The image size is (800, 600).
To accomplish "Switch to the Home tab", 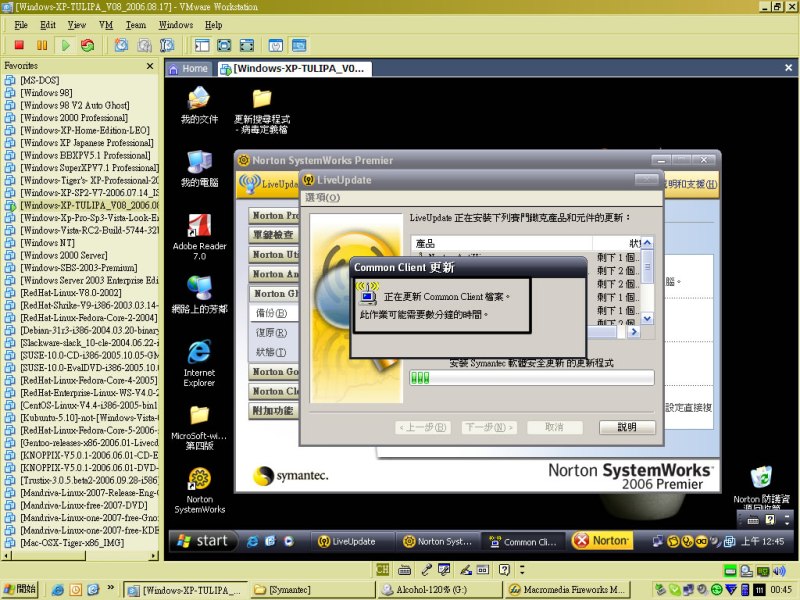I will 189,68.
